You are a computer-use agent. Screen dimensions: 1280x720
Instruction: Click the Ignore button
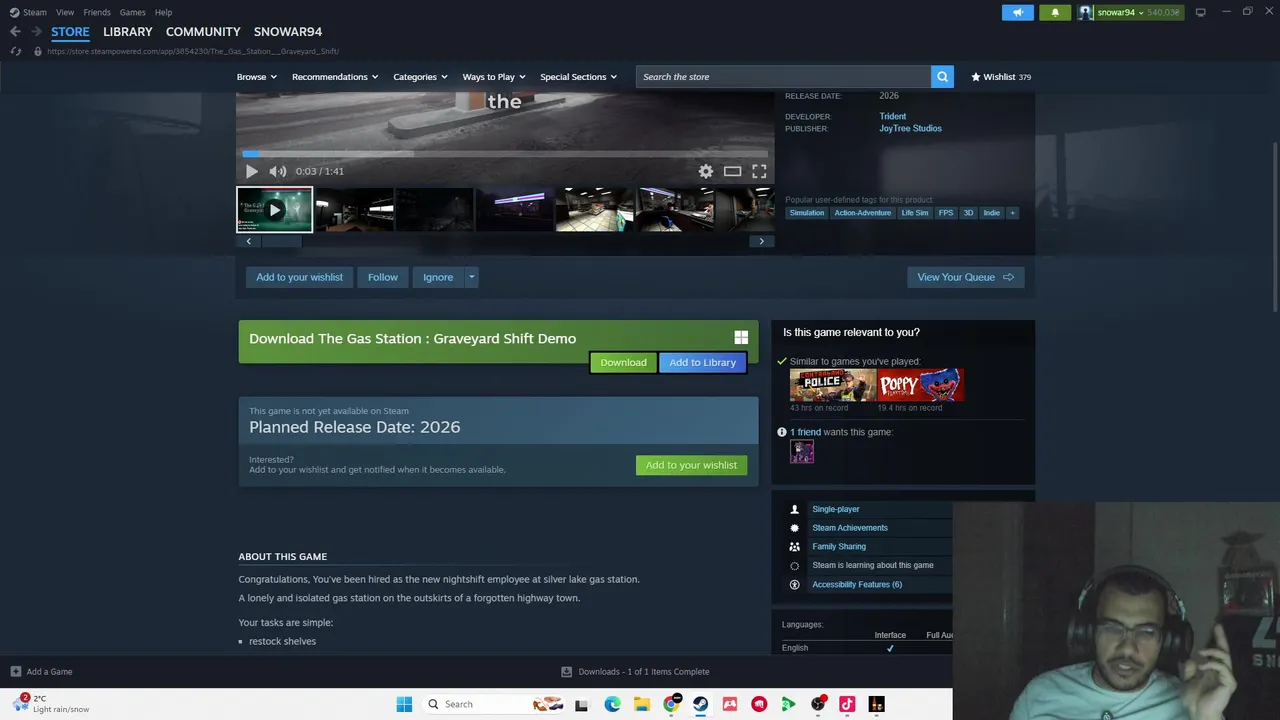[x=438, y=277]
